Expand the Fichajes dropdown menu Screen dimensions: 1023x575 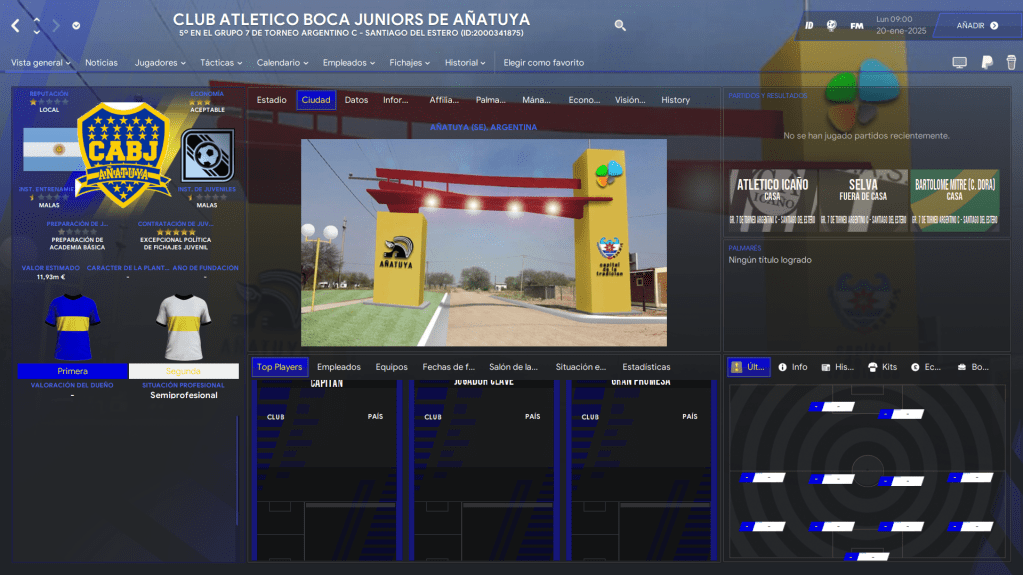pyautogui.click(x=410, y=63)
